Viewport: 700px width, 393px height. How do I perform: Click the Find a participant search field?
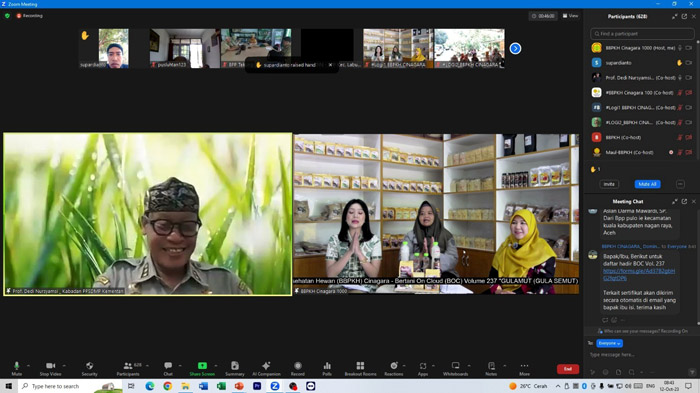[642, 33]
